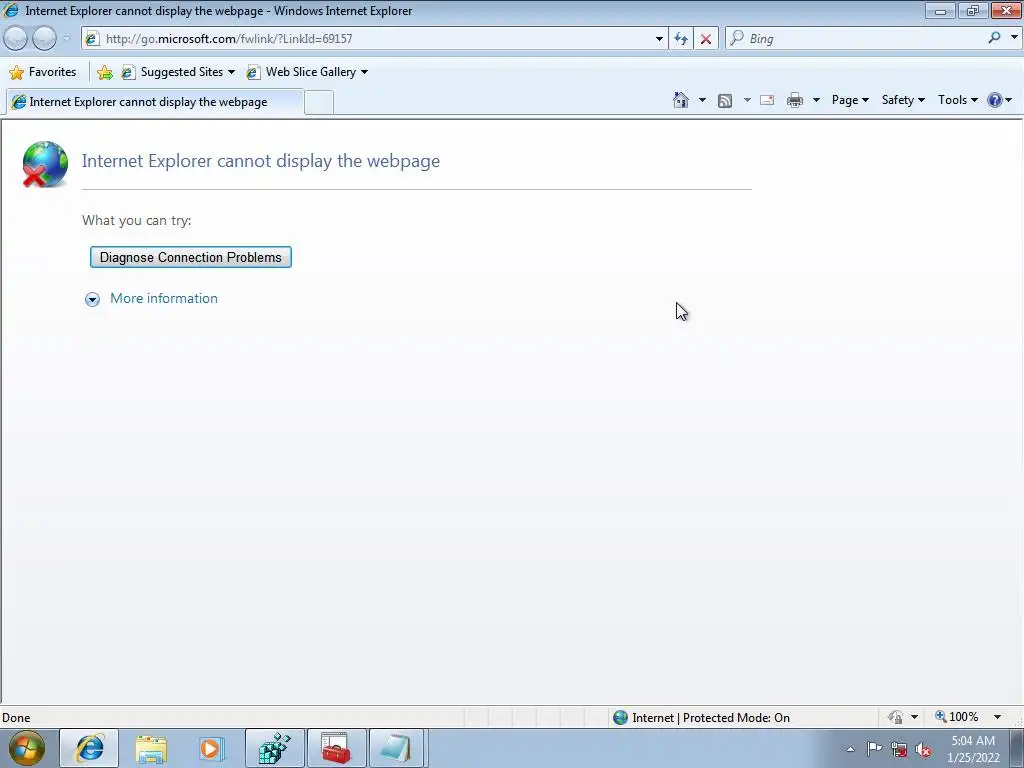Click the Print icon
This screenshot has height=768, width=1024.
coord(795,100)
